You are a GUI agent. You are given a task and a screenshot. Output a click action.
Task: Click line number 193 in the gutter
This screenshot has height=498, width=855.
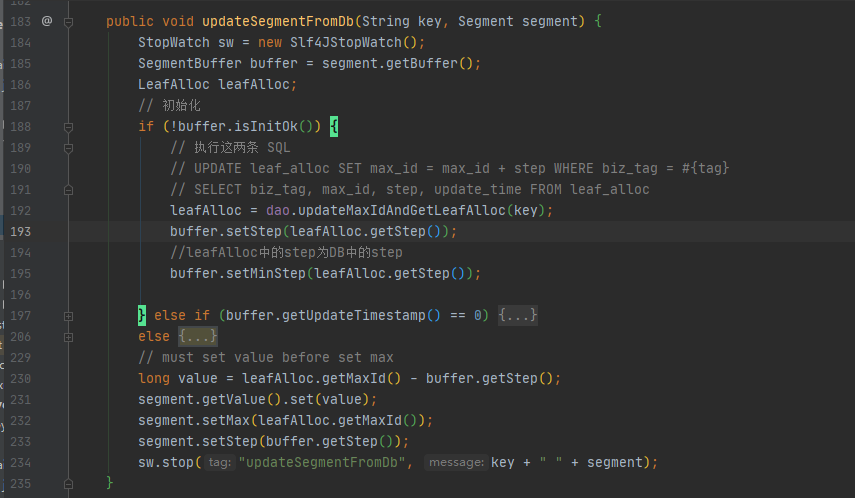22,231
